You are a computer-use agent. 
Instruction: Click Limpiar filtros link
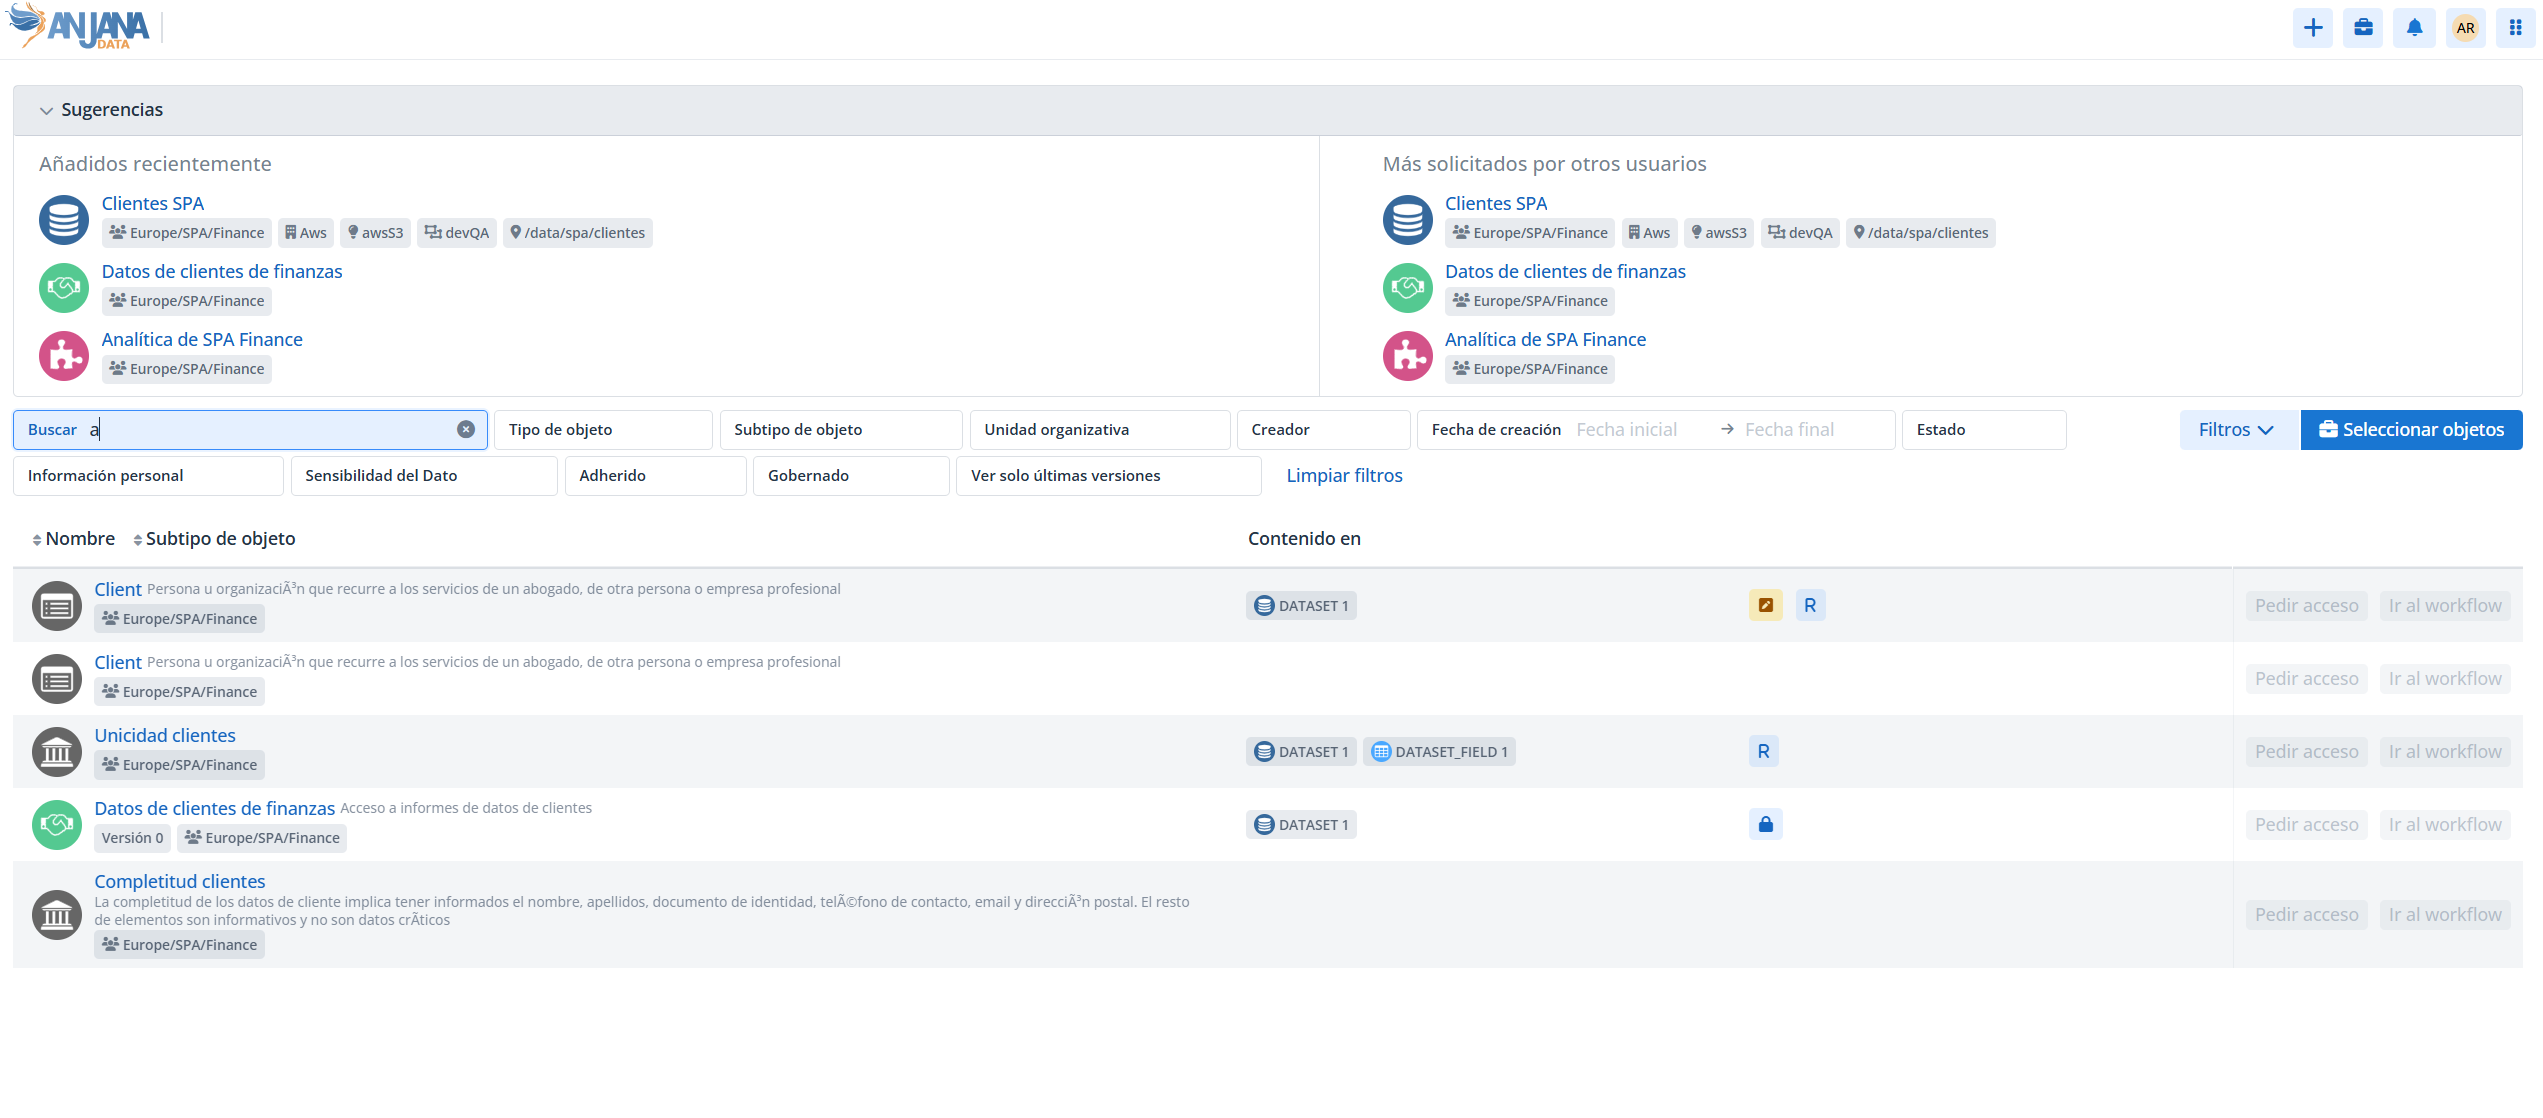(x=1344, y=476)
